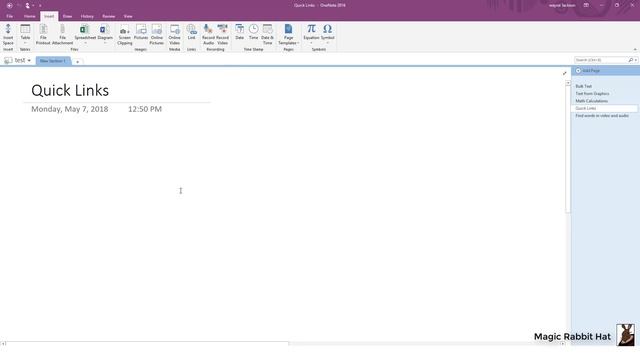Screen dimensions: 640x360
Task: Insert an Online Video
Action: (175, 34)
